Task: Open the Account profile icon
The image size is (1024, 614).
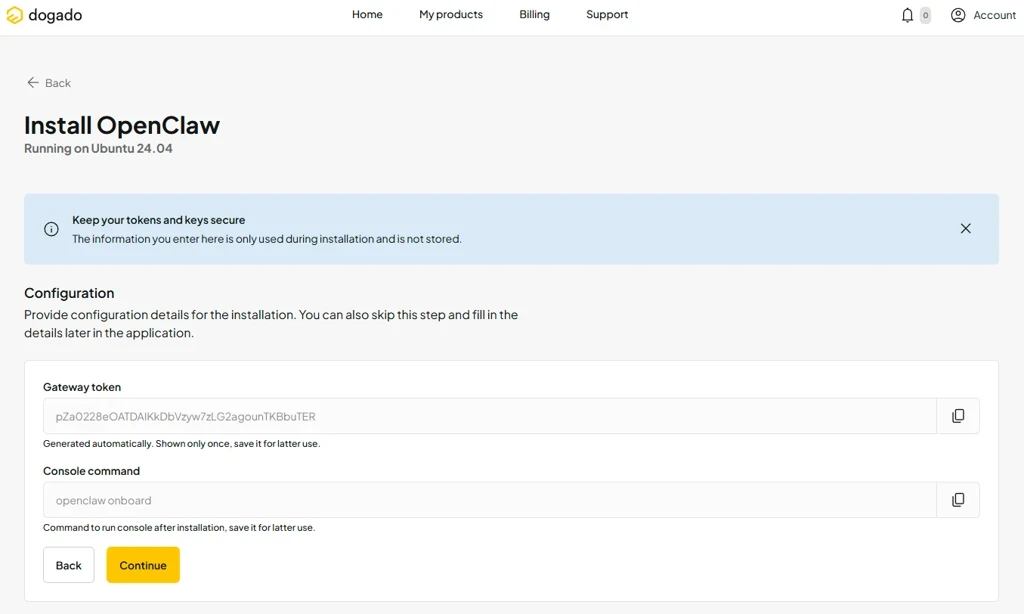Action: point(958,15)
